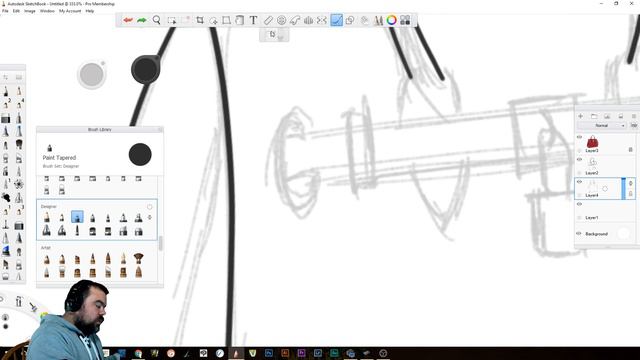Close the Brush Library panel

point(160,129)
